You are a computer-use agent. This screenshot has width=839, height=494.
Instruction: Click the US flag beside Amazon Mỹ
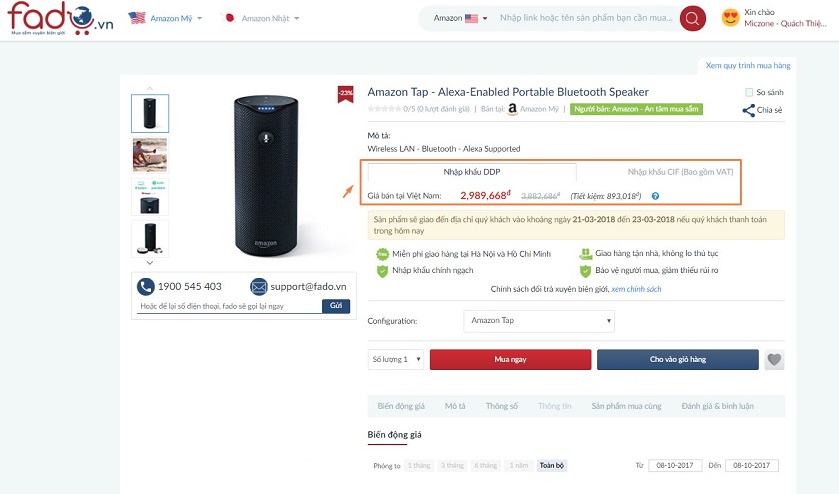tap(137, 18)
